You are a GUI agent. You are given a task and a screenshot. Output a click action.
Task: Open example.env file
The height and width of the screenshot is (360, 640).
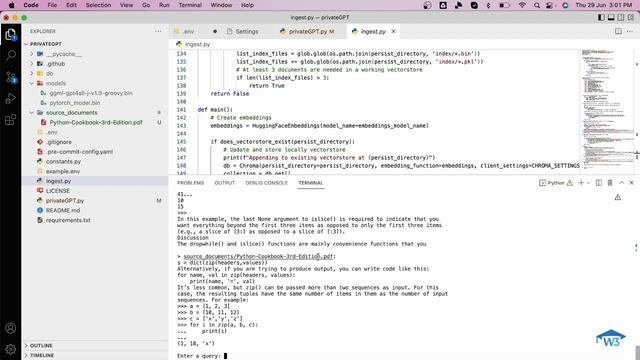(63, 171)
